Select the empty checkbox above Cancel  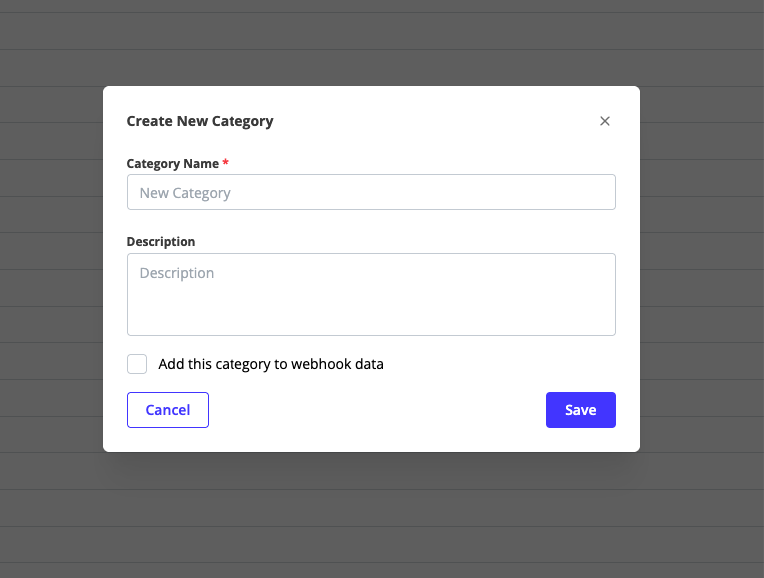(137, 364)
